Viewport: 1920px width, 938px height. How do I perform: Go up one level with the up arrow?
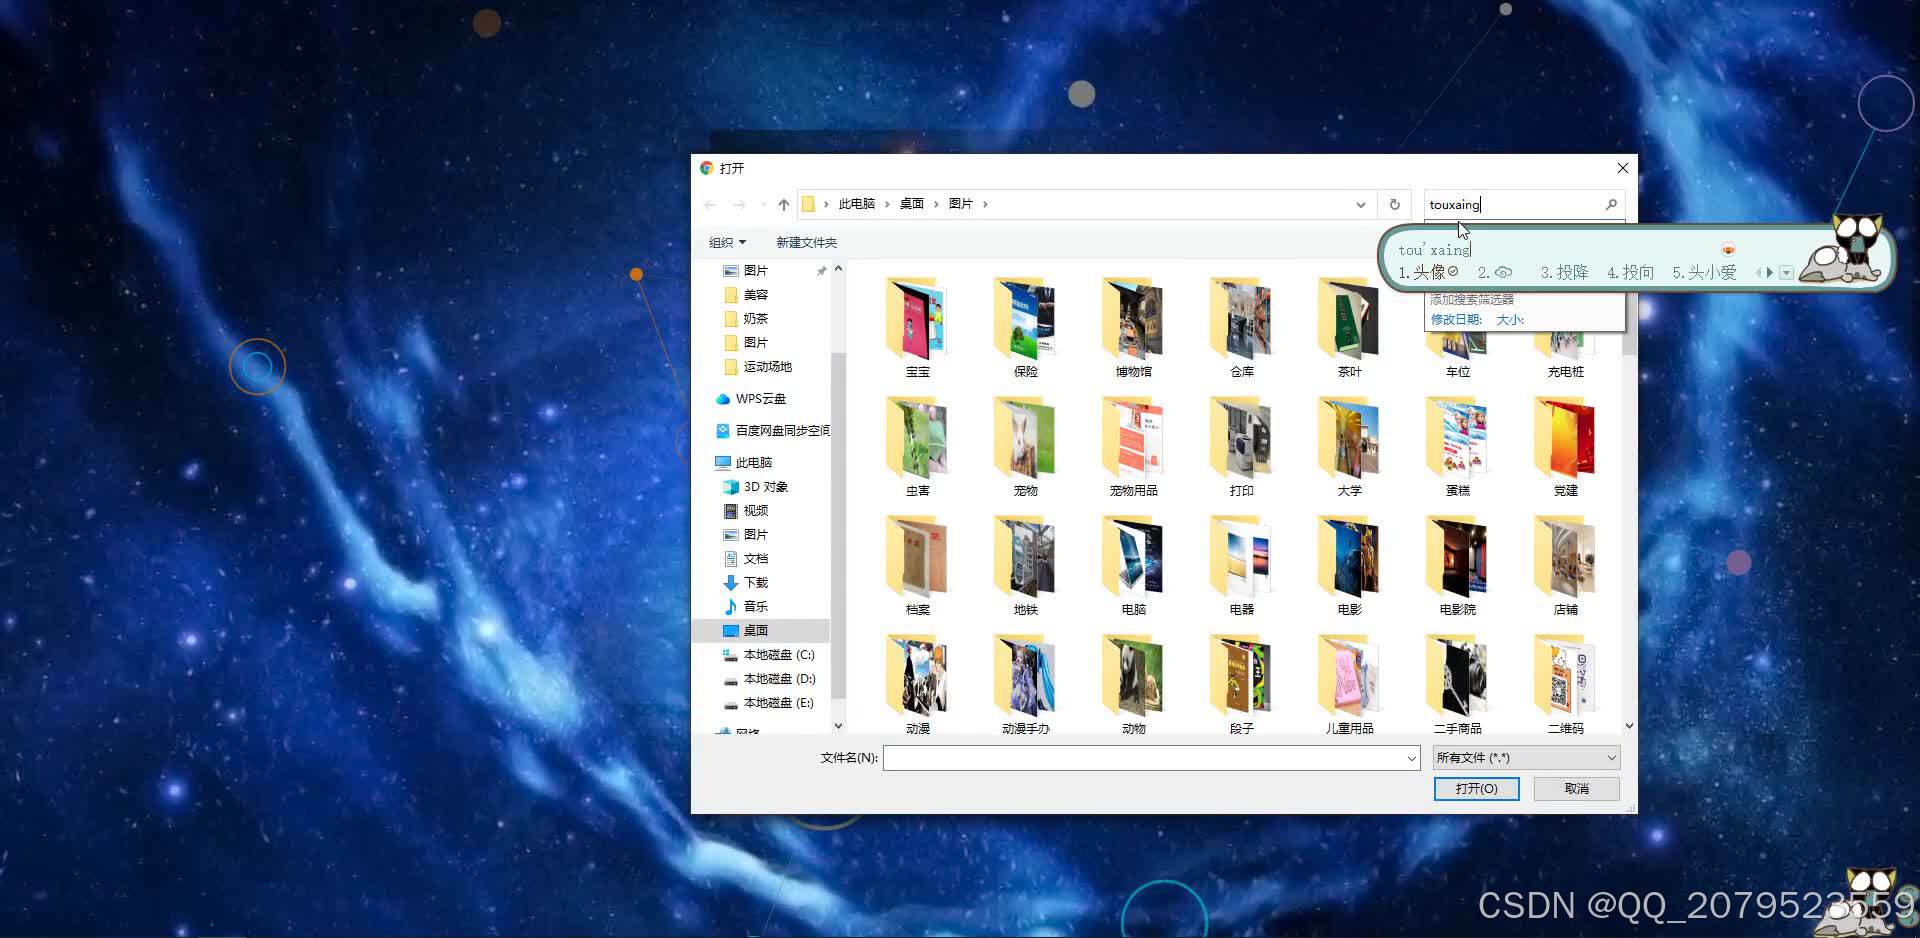(x=783, y=204)
